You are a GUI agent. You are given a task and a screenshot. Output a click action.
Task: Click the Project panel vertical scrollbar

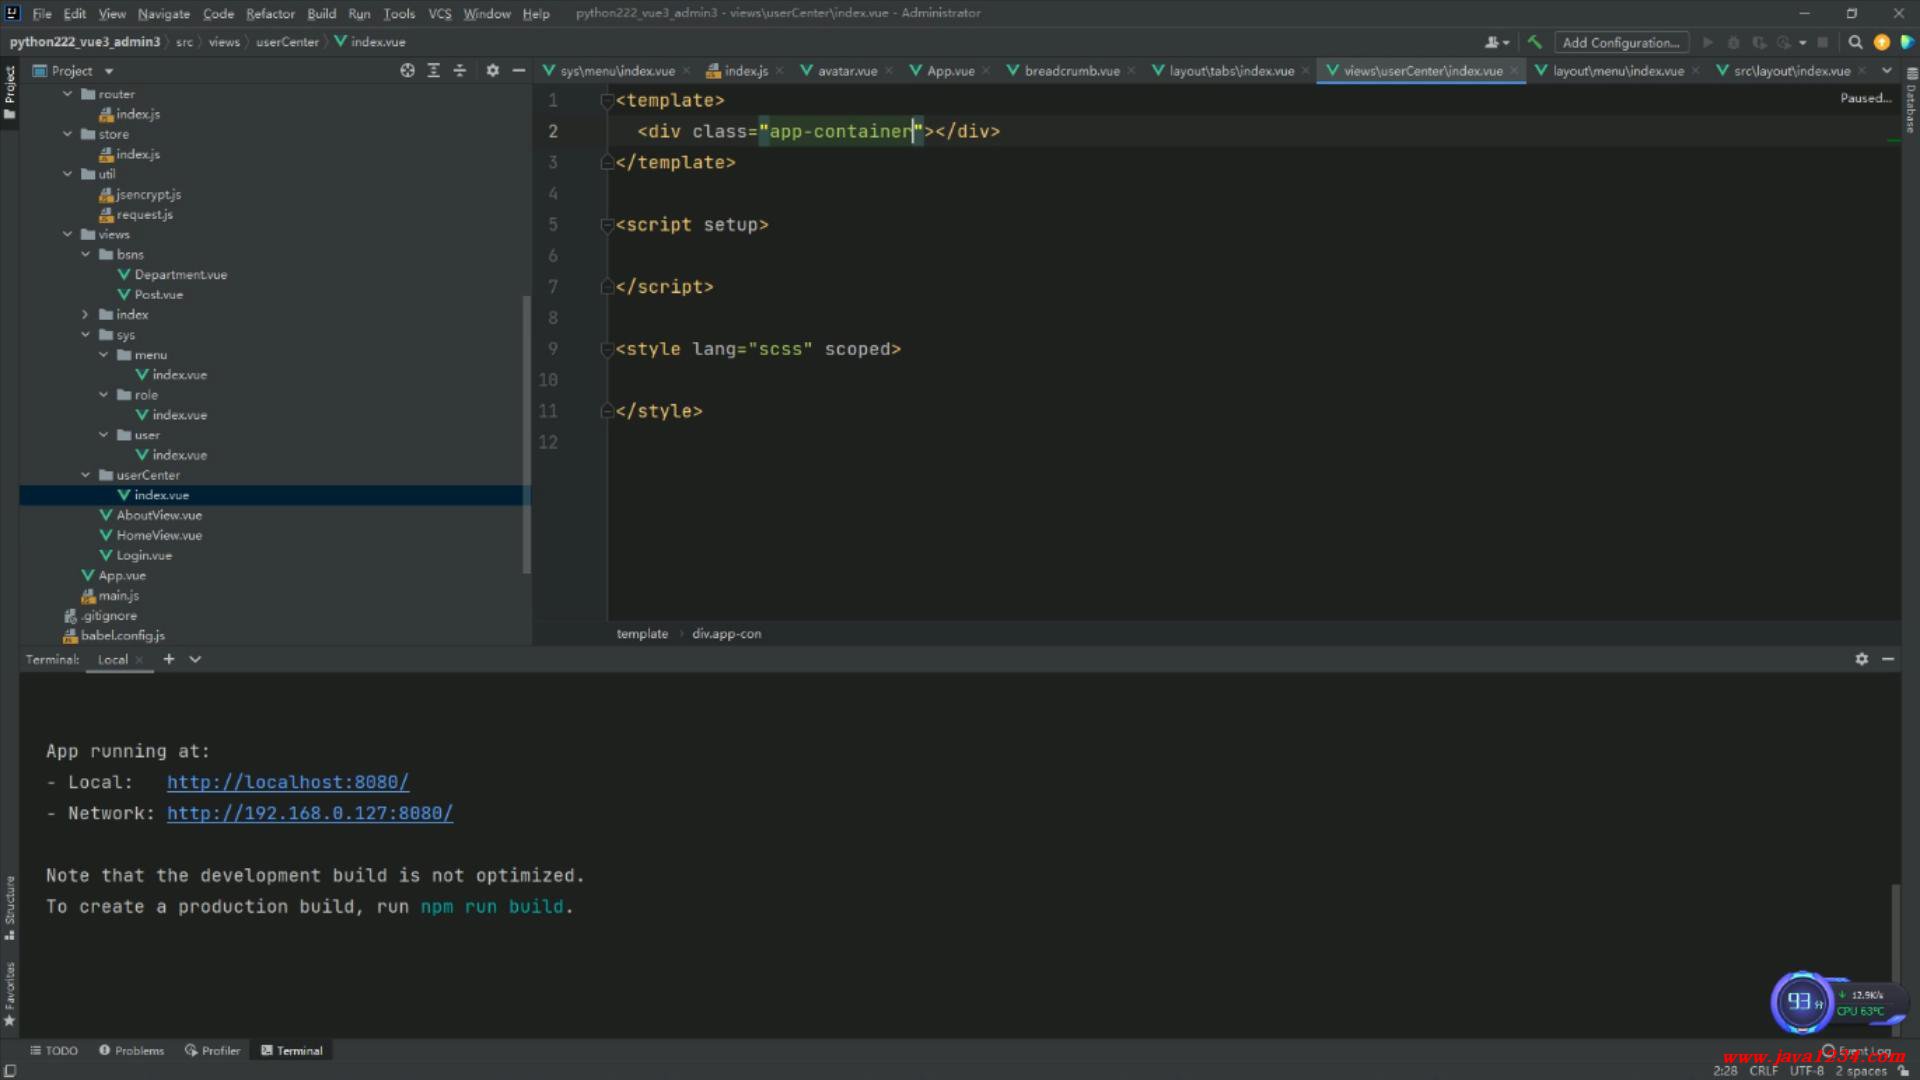526,435
